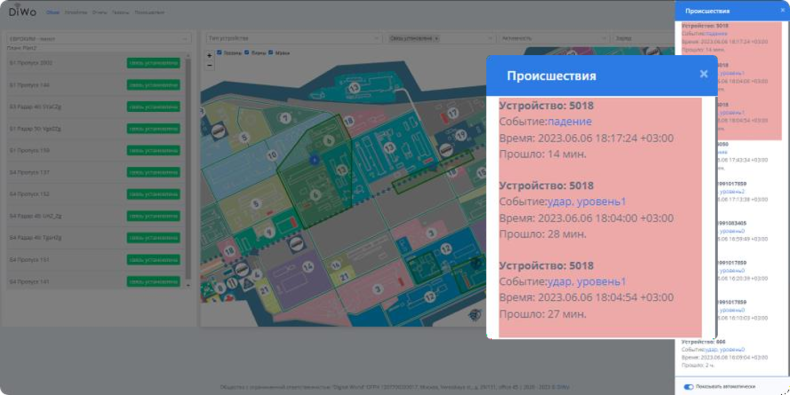Toggle the first layer checkbox beside the zoom buttons
The height and width of the screenshot is (395, 790).
(x=219, y=52)
